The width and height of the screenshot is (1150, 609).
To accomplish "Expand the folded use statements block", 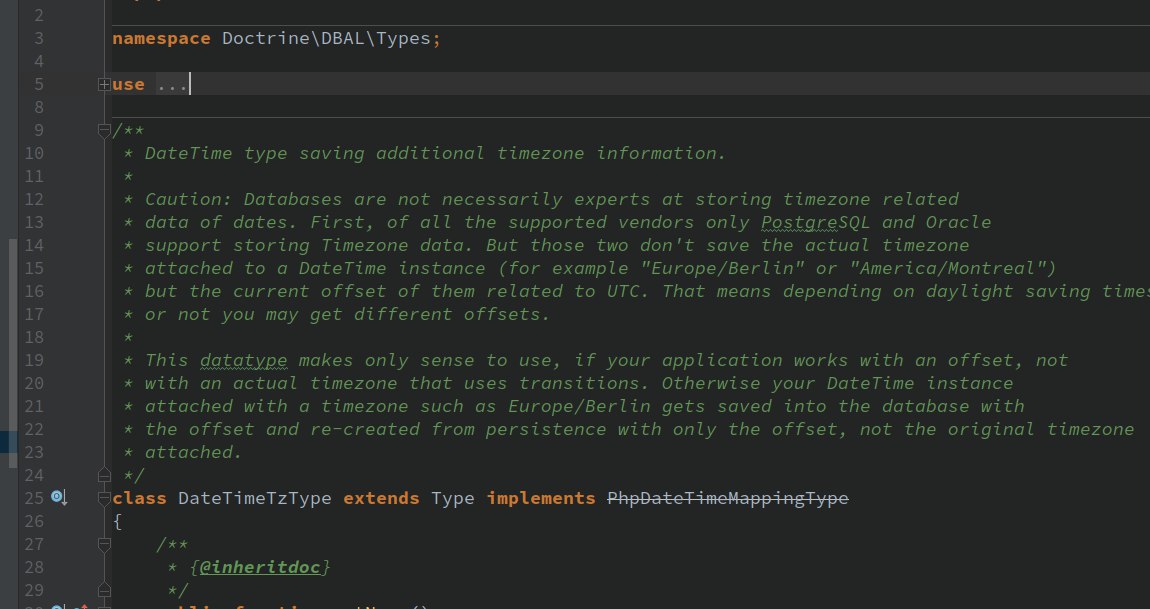I will point(104,85).
